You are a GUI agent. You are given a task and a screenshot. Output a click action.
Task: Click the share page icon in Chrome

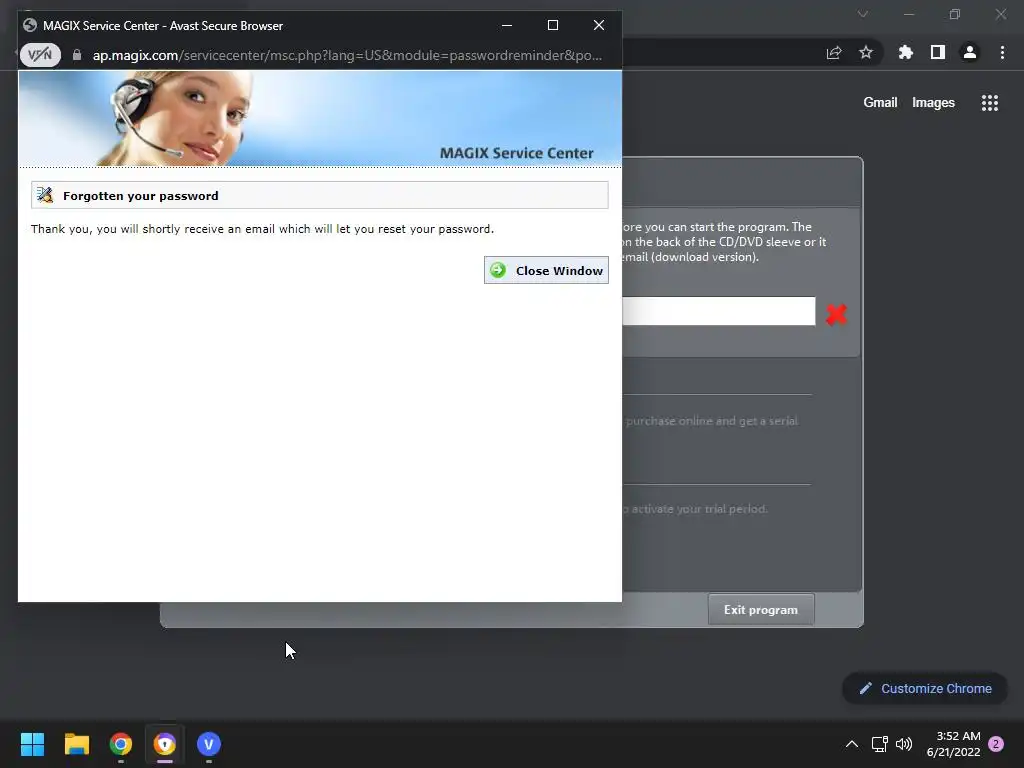coord(834,53)
